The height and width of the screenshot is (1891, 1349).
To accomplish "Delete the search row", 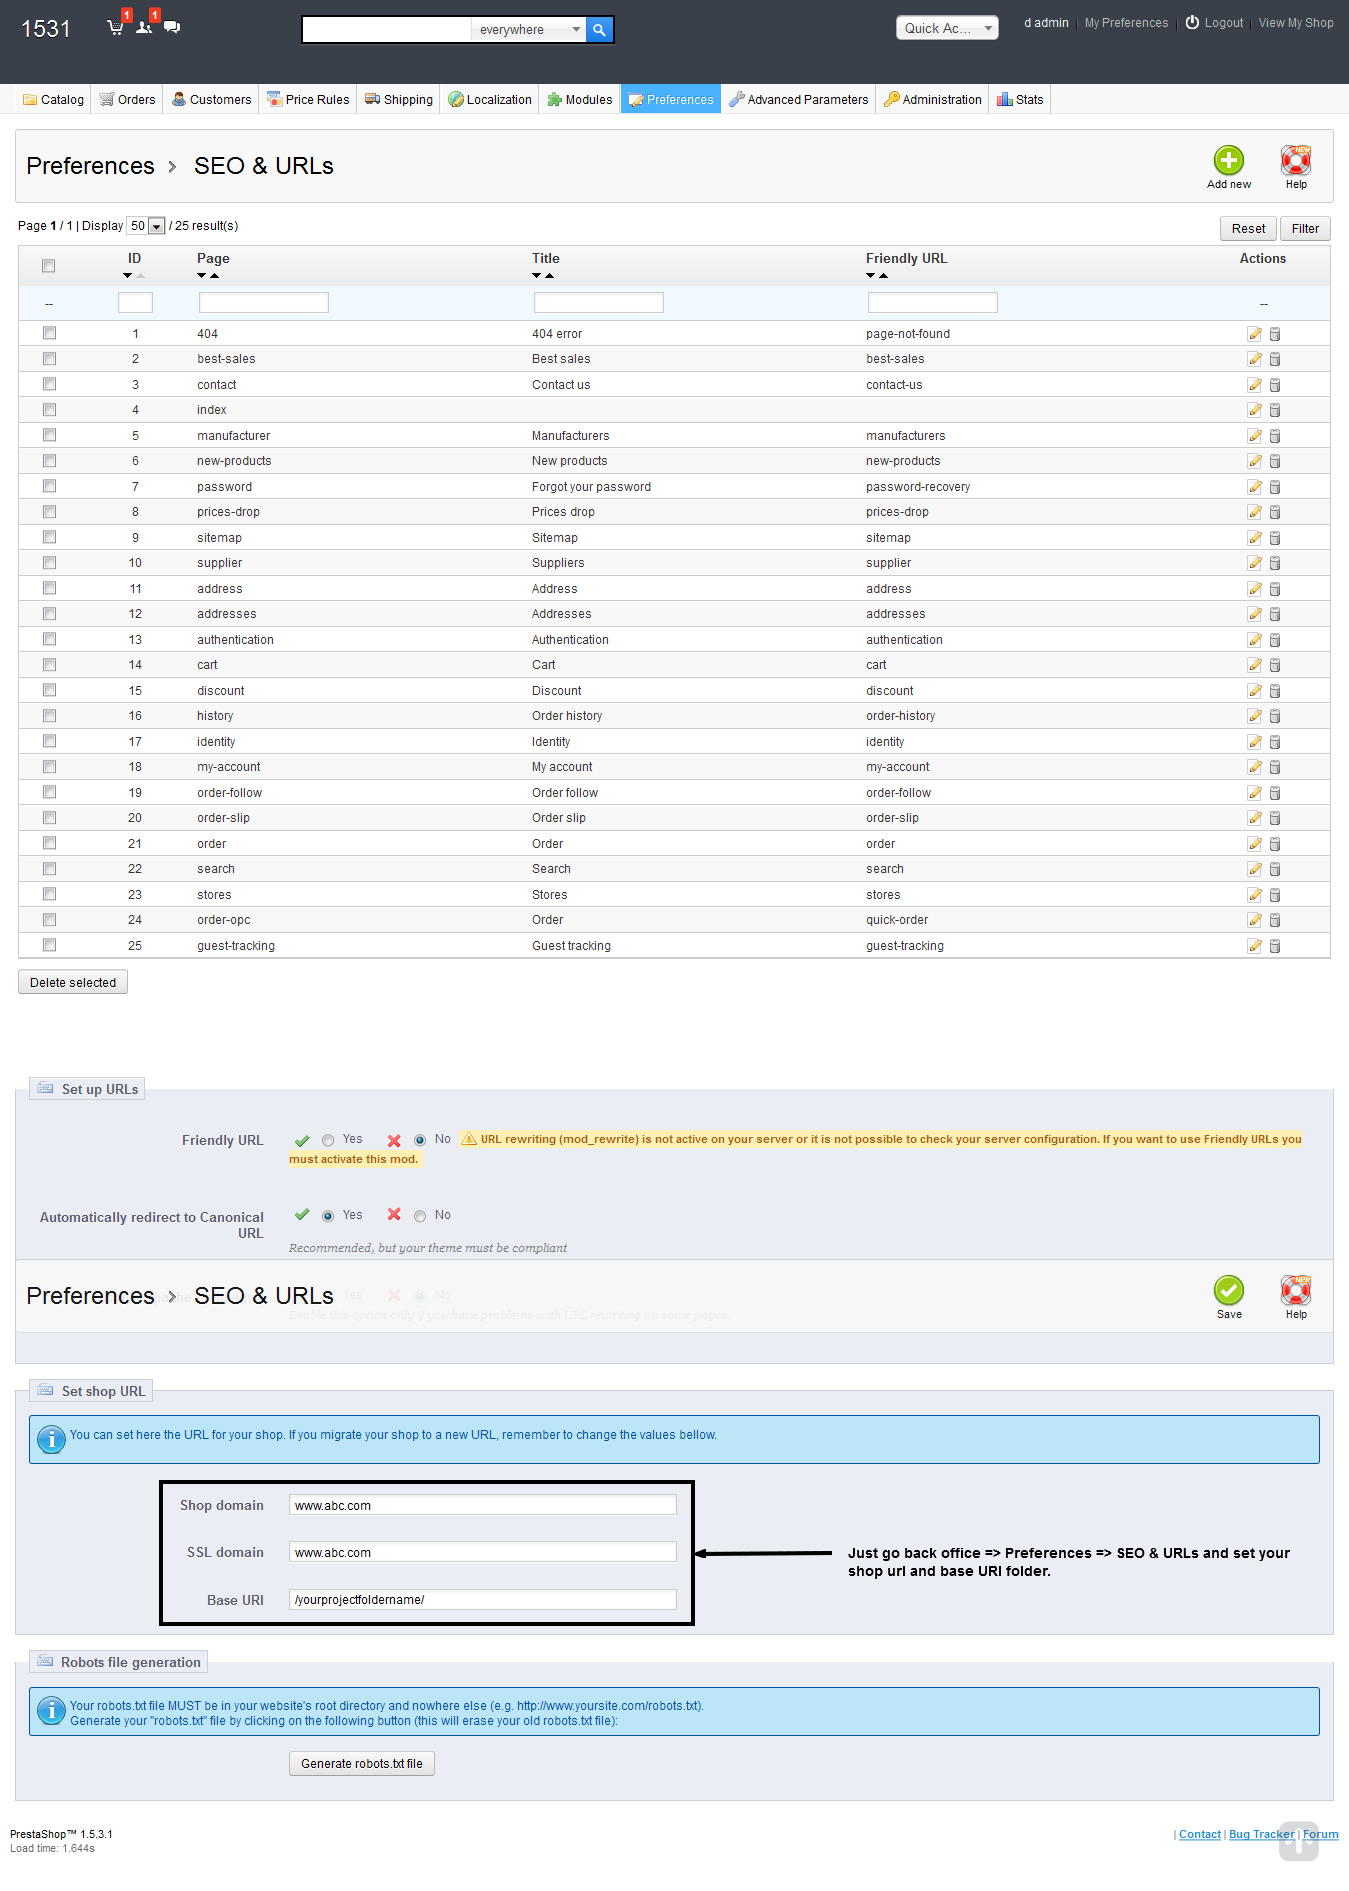I will [1275, 869].
